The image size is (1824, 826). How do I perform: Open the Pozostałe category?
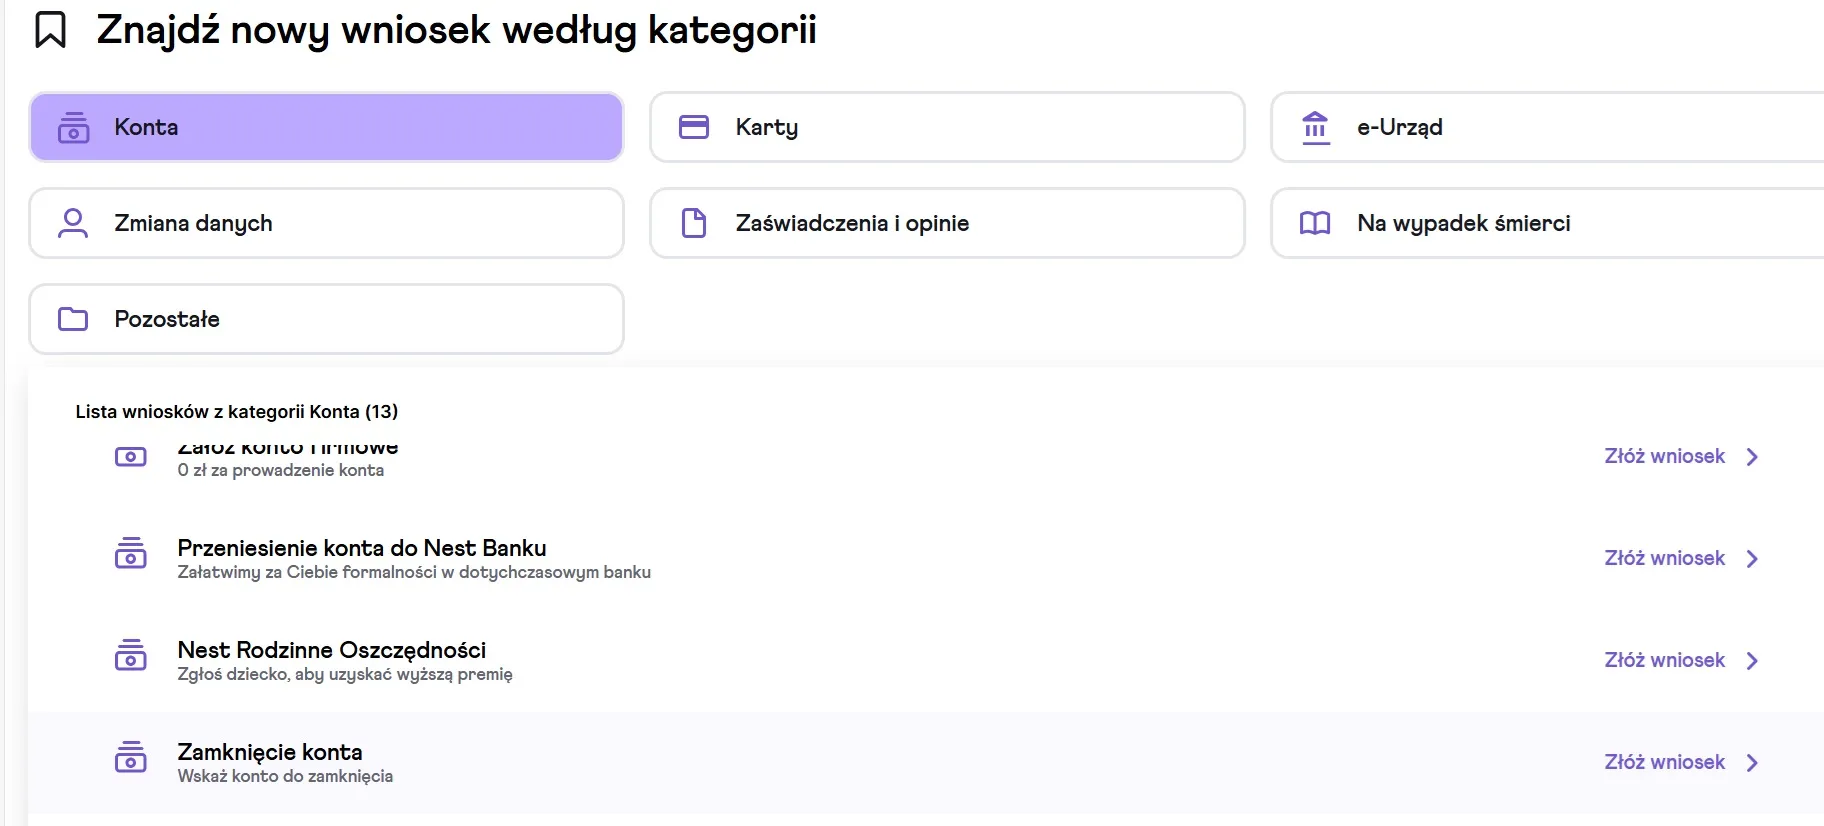coord(326,319)
